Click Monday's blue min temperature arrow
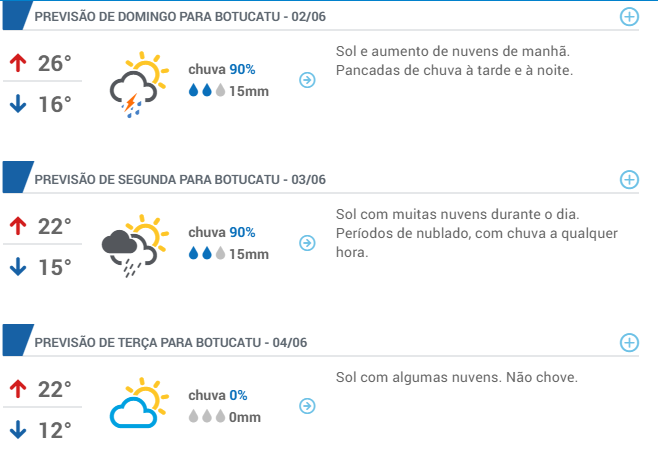This screenshot has height=454, width=658. pos(18,267)
